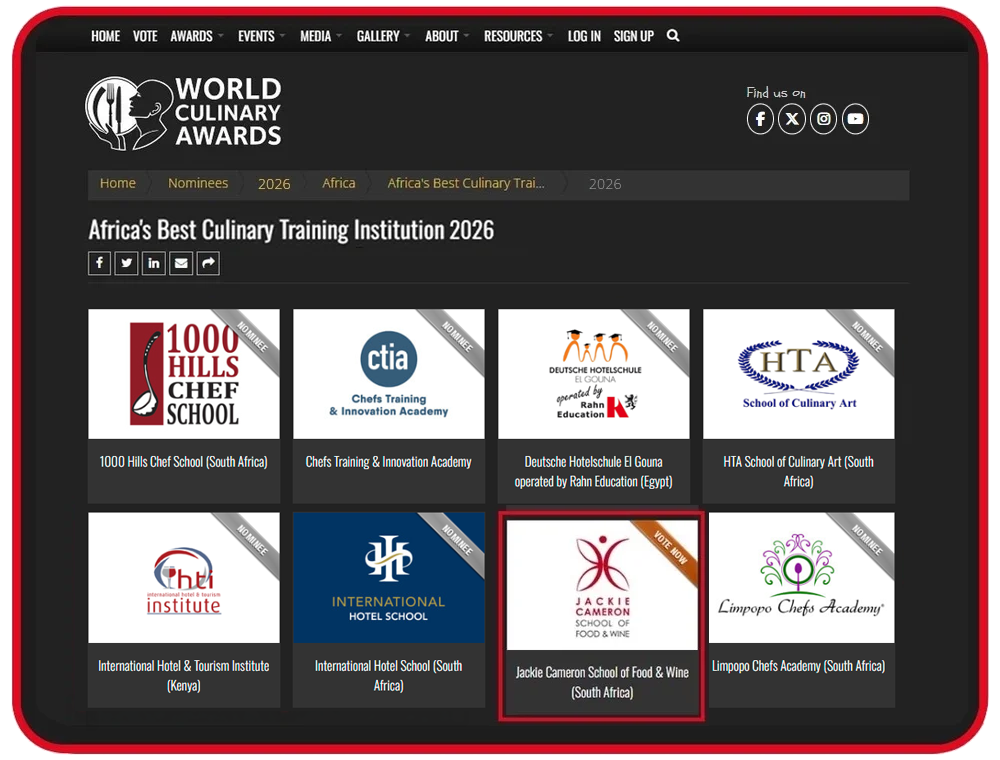This screenshot has height=760, width=1000.
Task: Expand the Gallery dropdown menu
Action: pos(383,36)
